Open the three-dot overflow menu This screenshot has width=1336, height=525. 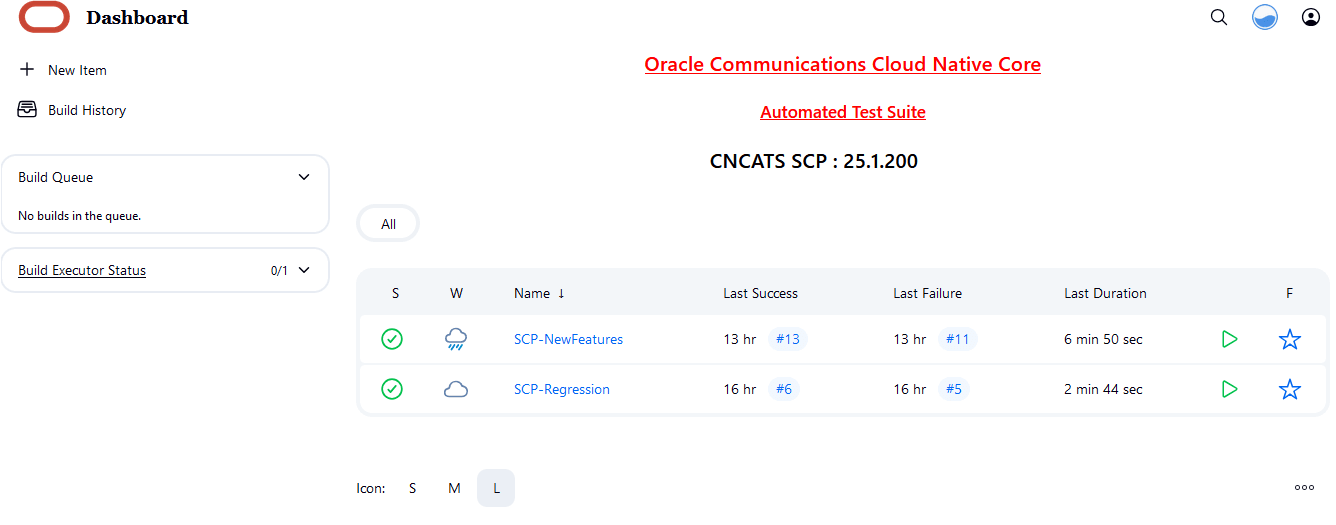pyautogui.click(x=1304, y=488)
